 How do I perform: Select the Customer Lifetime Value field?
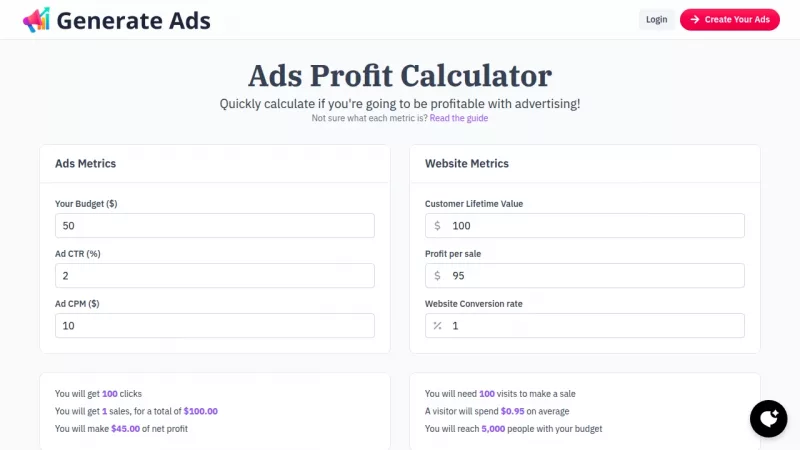point(595,226)
